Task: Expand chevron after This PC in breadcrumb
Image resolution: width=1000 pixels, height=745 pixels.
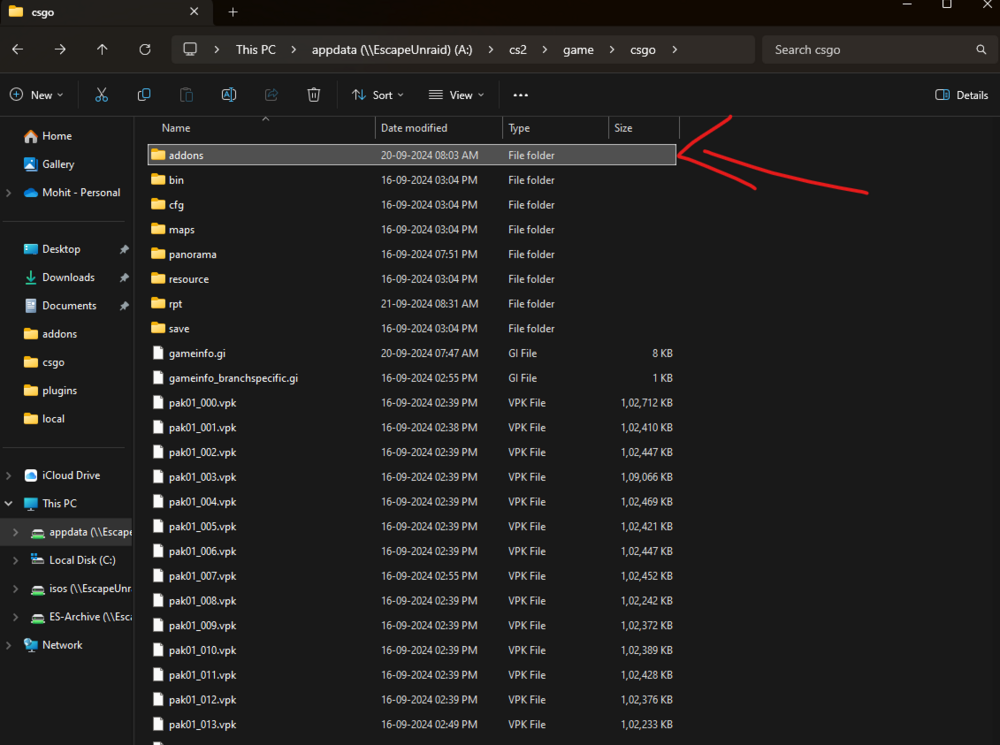Action: (293, 50)
